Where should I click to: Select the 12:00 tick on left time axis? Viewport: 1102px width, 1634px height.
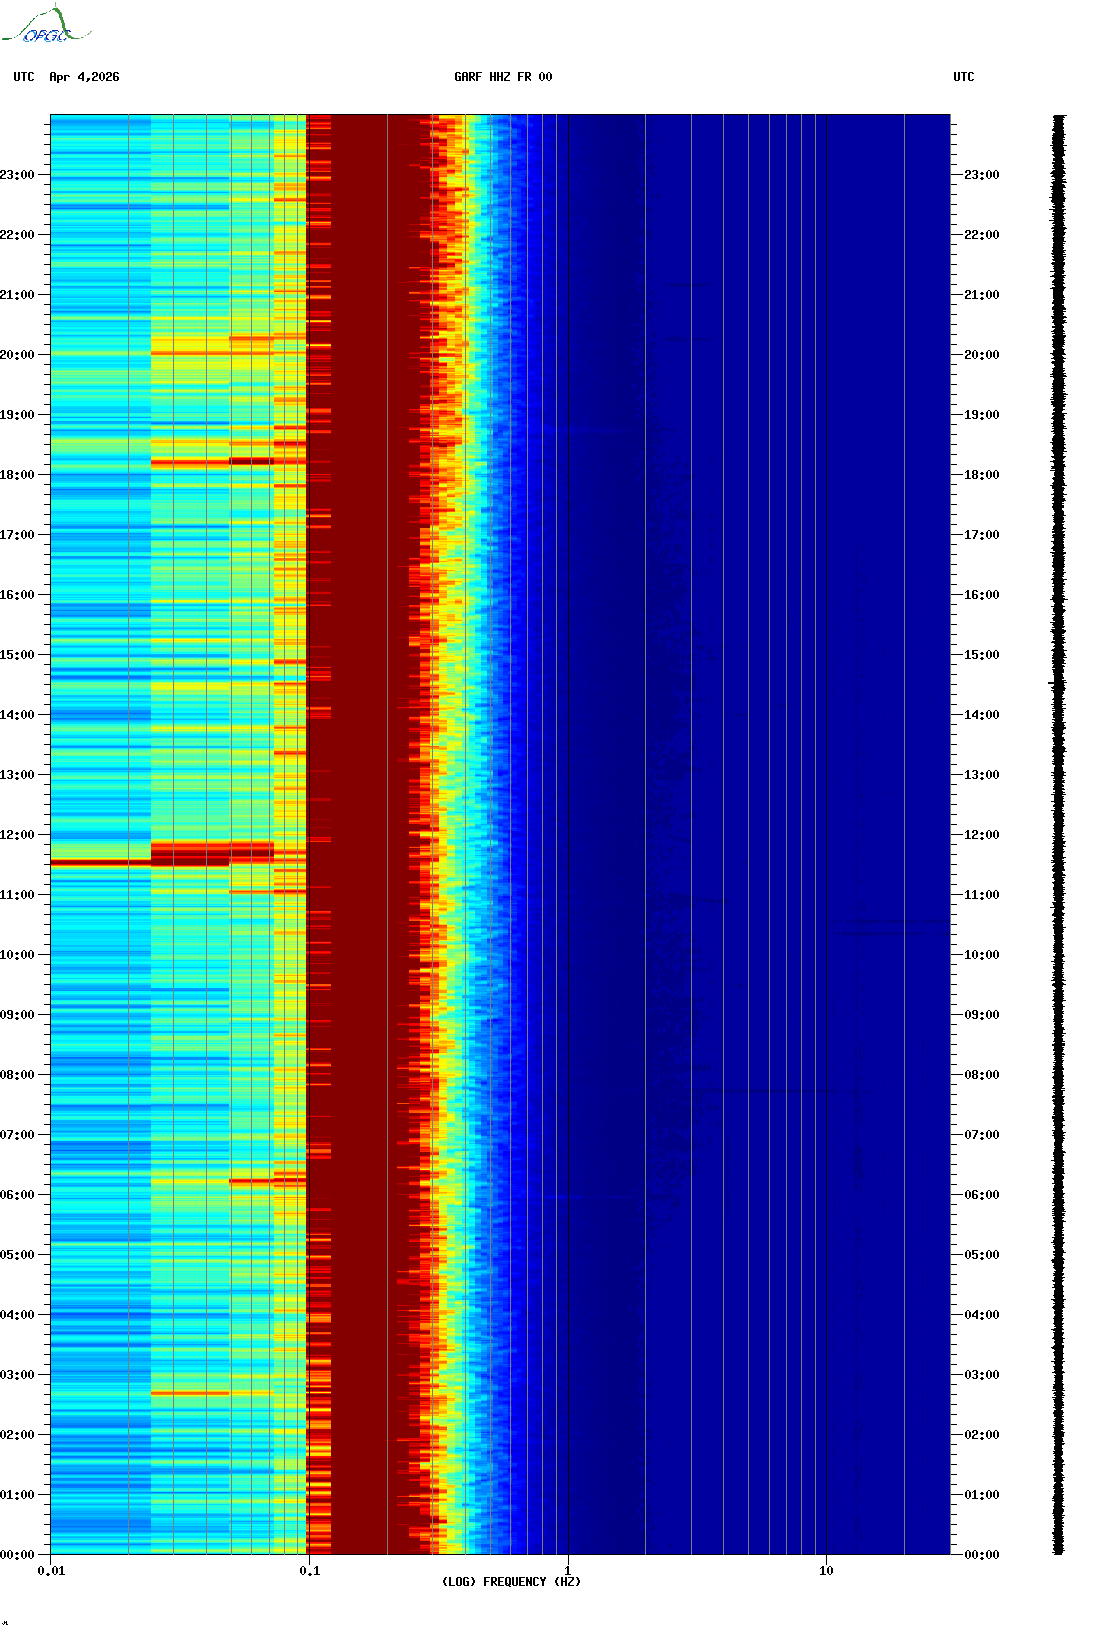point(18,835)
